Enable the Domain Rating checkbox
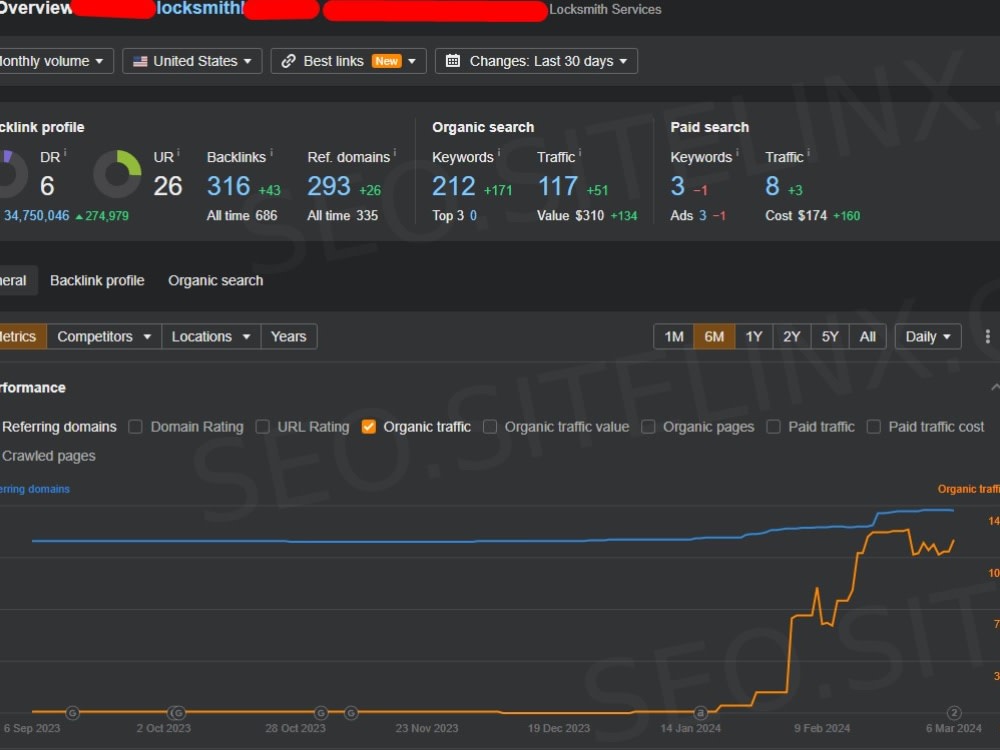 [135, 427]
